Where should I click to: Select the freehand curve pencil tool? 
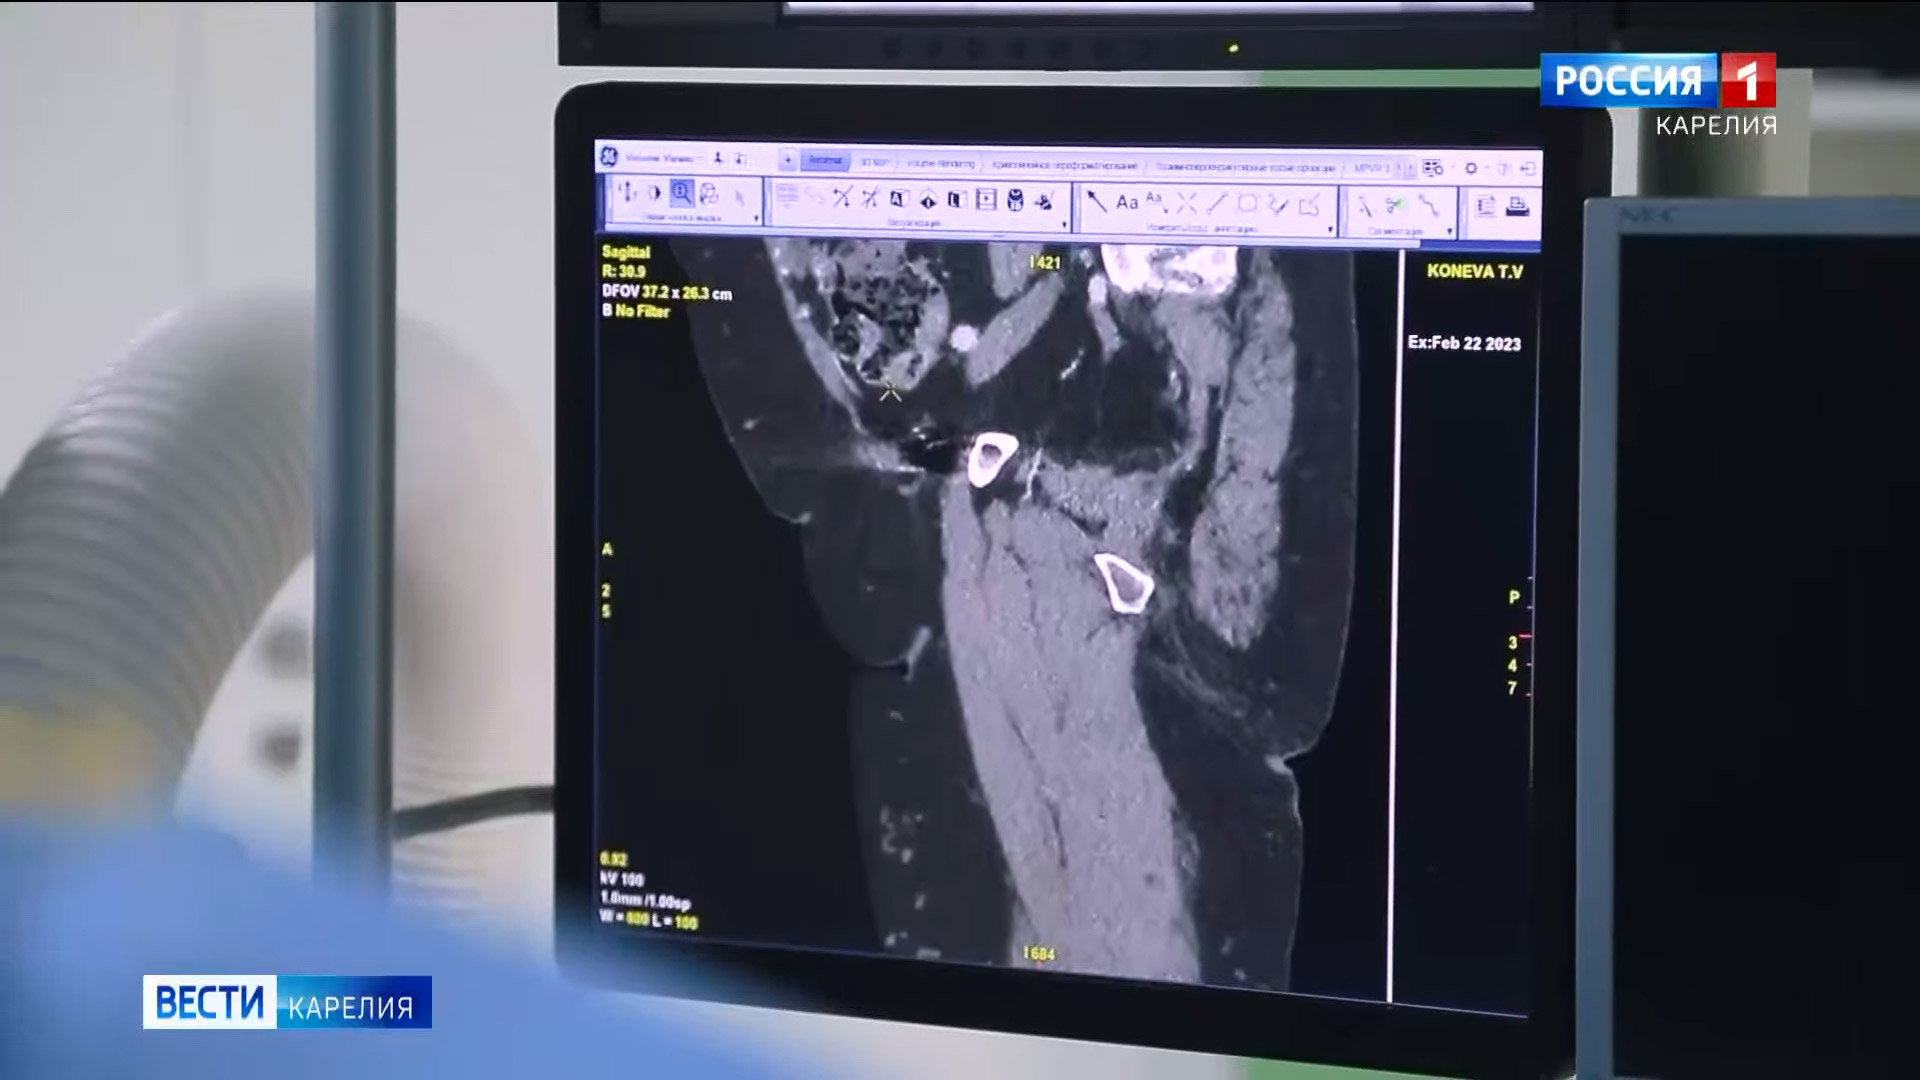coord(1278,205)
